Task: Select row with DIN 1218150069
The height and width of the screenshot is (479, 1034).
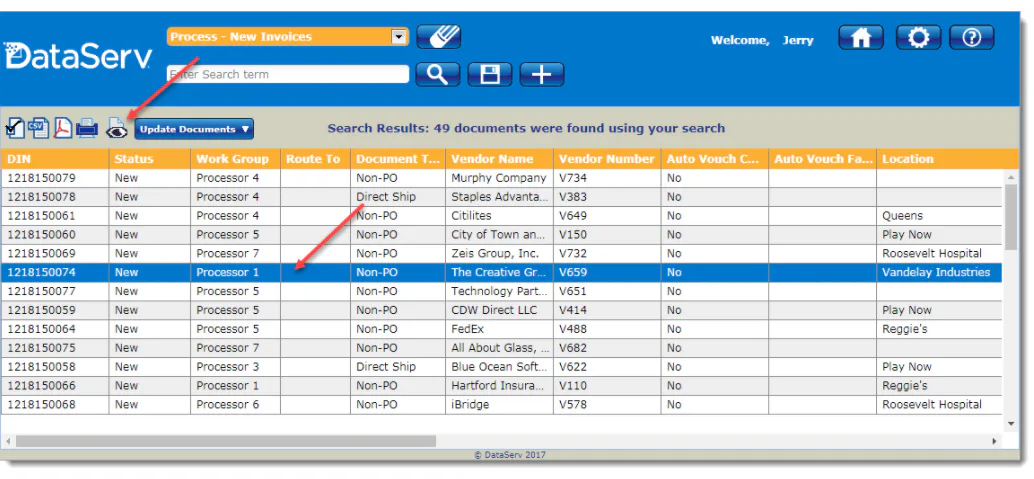Action: [x=501, y=253]
